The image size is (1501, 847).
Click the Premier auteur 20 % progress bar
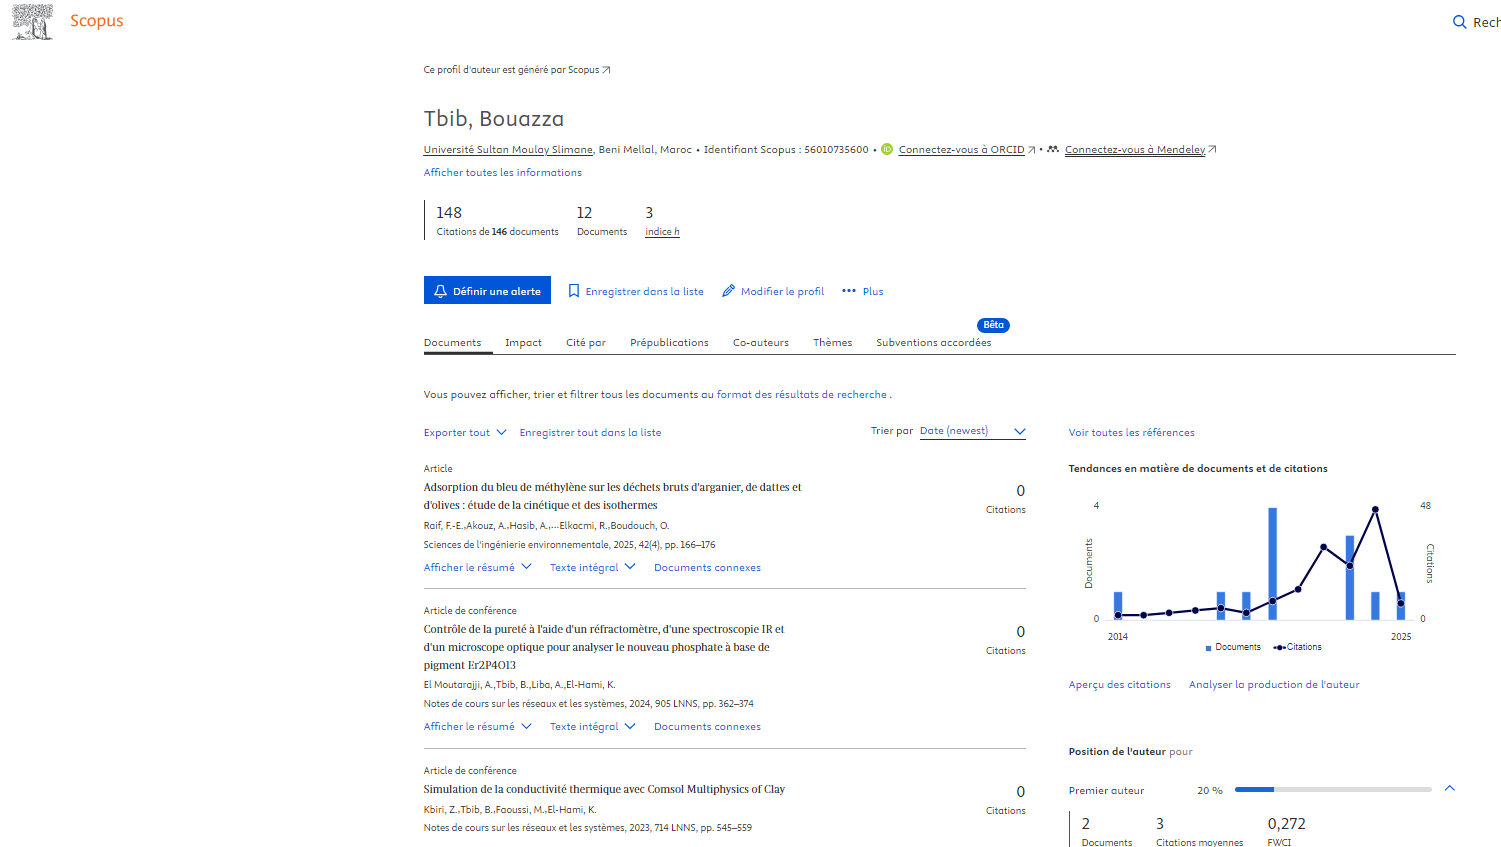click(x=1332, y=790)
